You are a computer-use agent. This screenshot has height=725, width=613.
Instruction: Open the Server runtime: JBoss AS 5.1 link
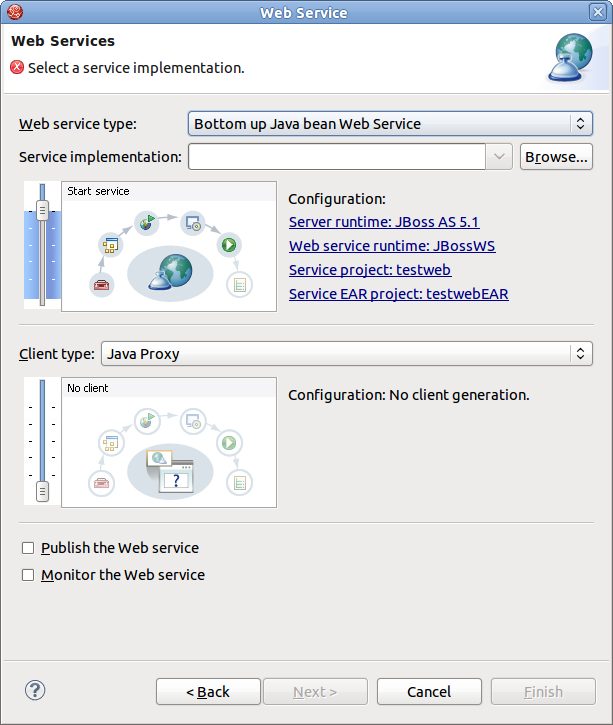pos(383,222)
